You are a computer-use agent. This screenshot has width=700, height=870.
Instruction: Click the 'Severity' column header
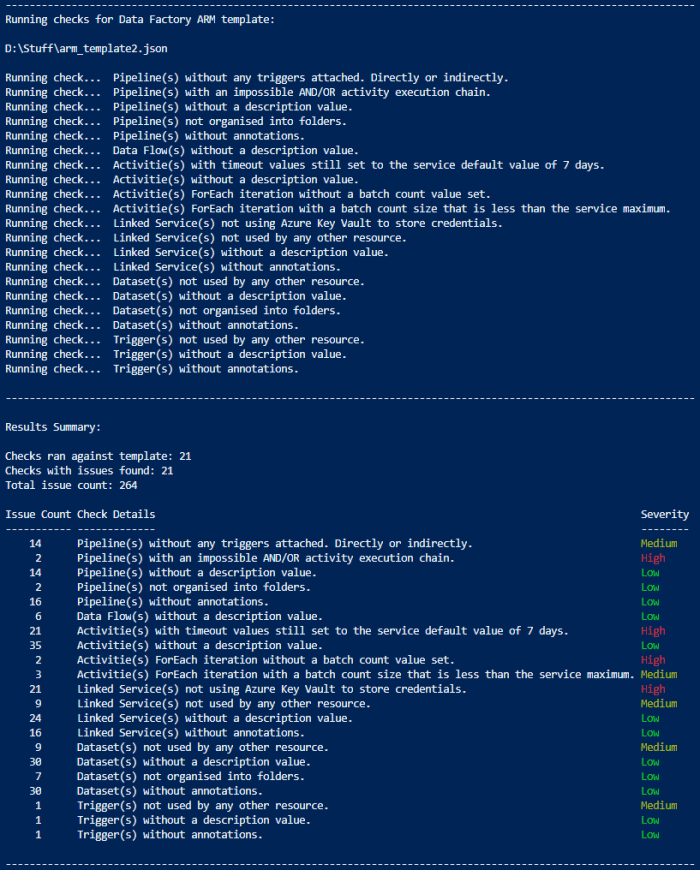pyautogui.click(x=664, y=514)
